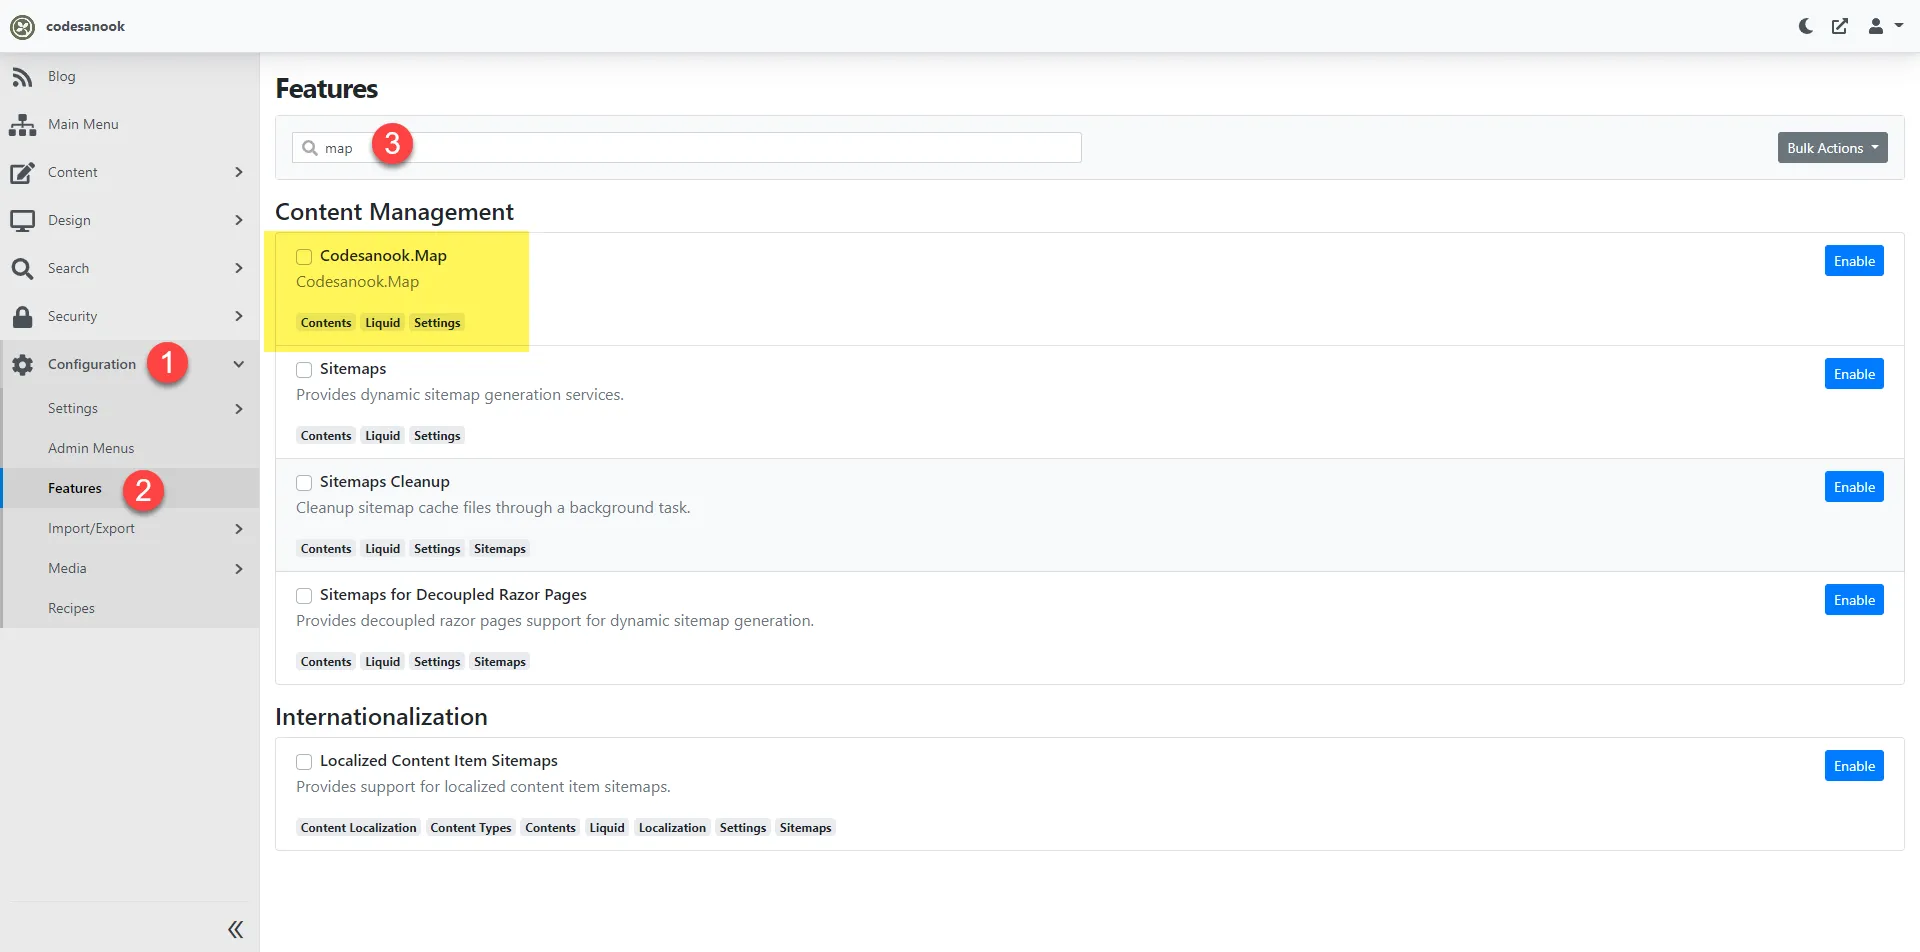Image resolution: width=1920 pixels, height=952 pixels.
Task: Click the Settings submenu label
Action: coord(73,408)
